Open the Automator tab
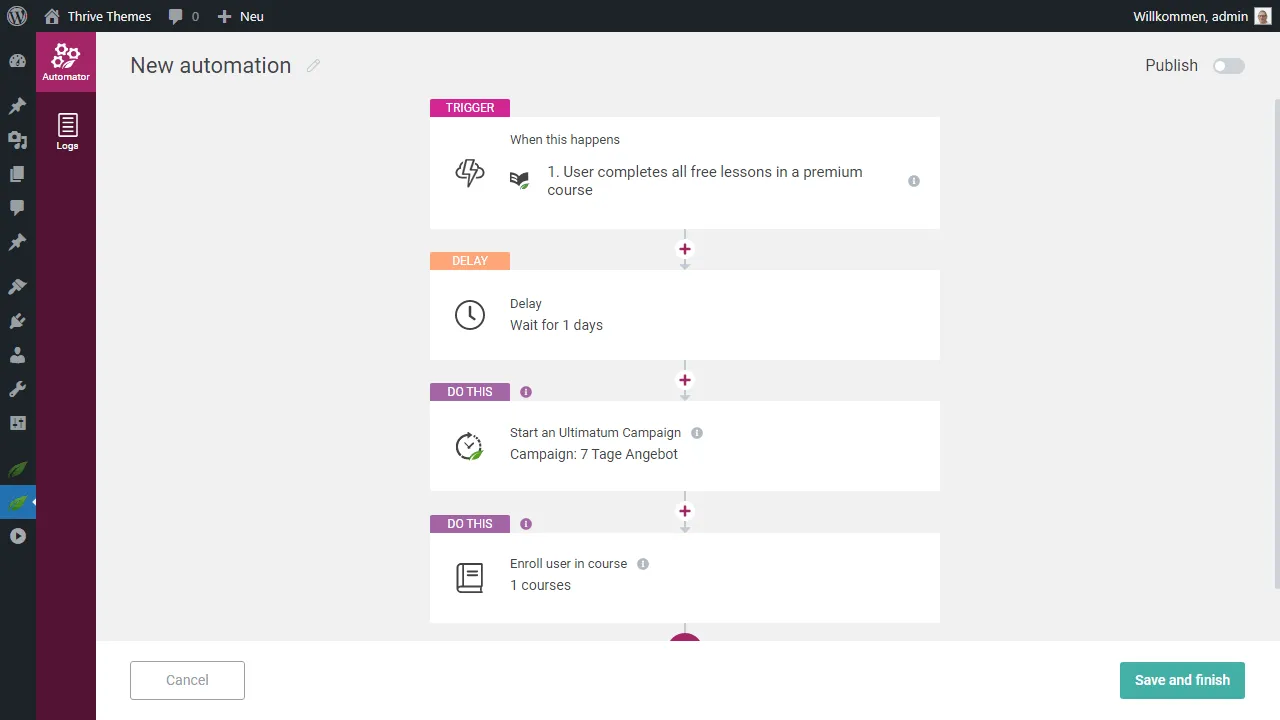 [66, 62]
